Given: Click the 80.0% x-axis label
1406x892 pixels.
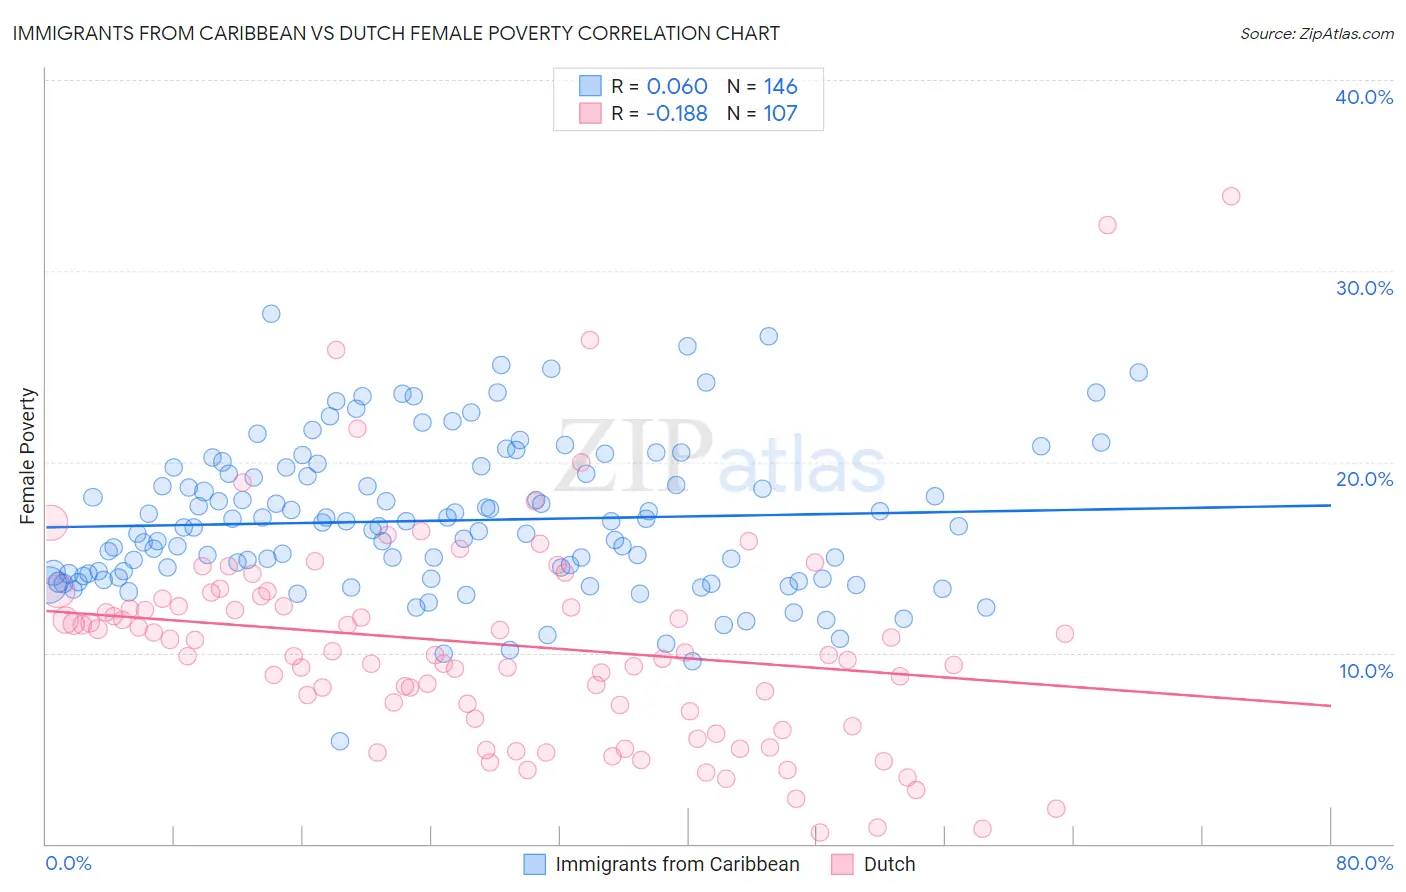Looking at the screenshot, I should point(1364,863).
